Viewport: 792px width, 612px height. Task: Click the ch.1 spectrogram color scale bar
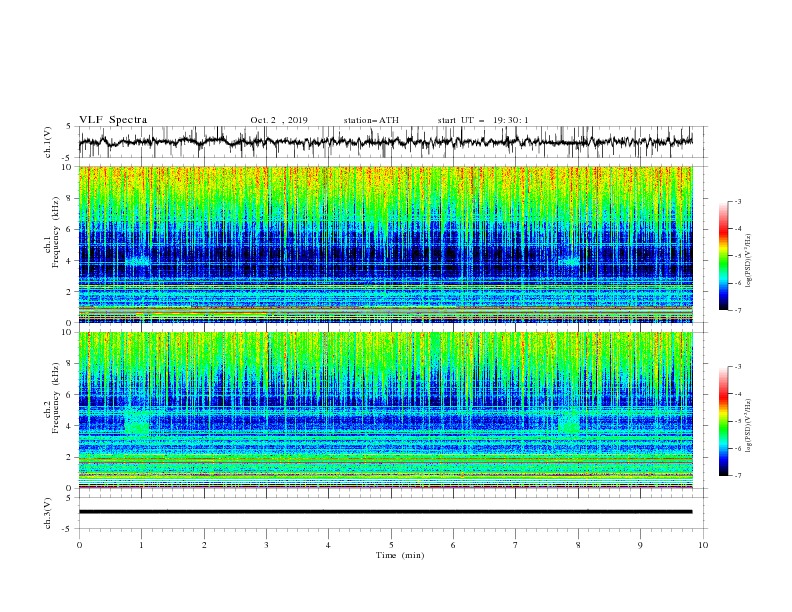pyautogui.click(x=724, y=255)
